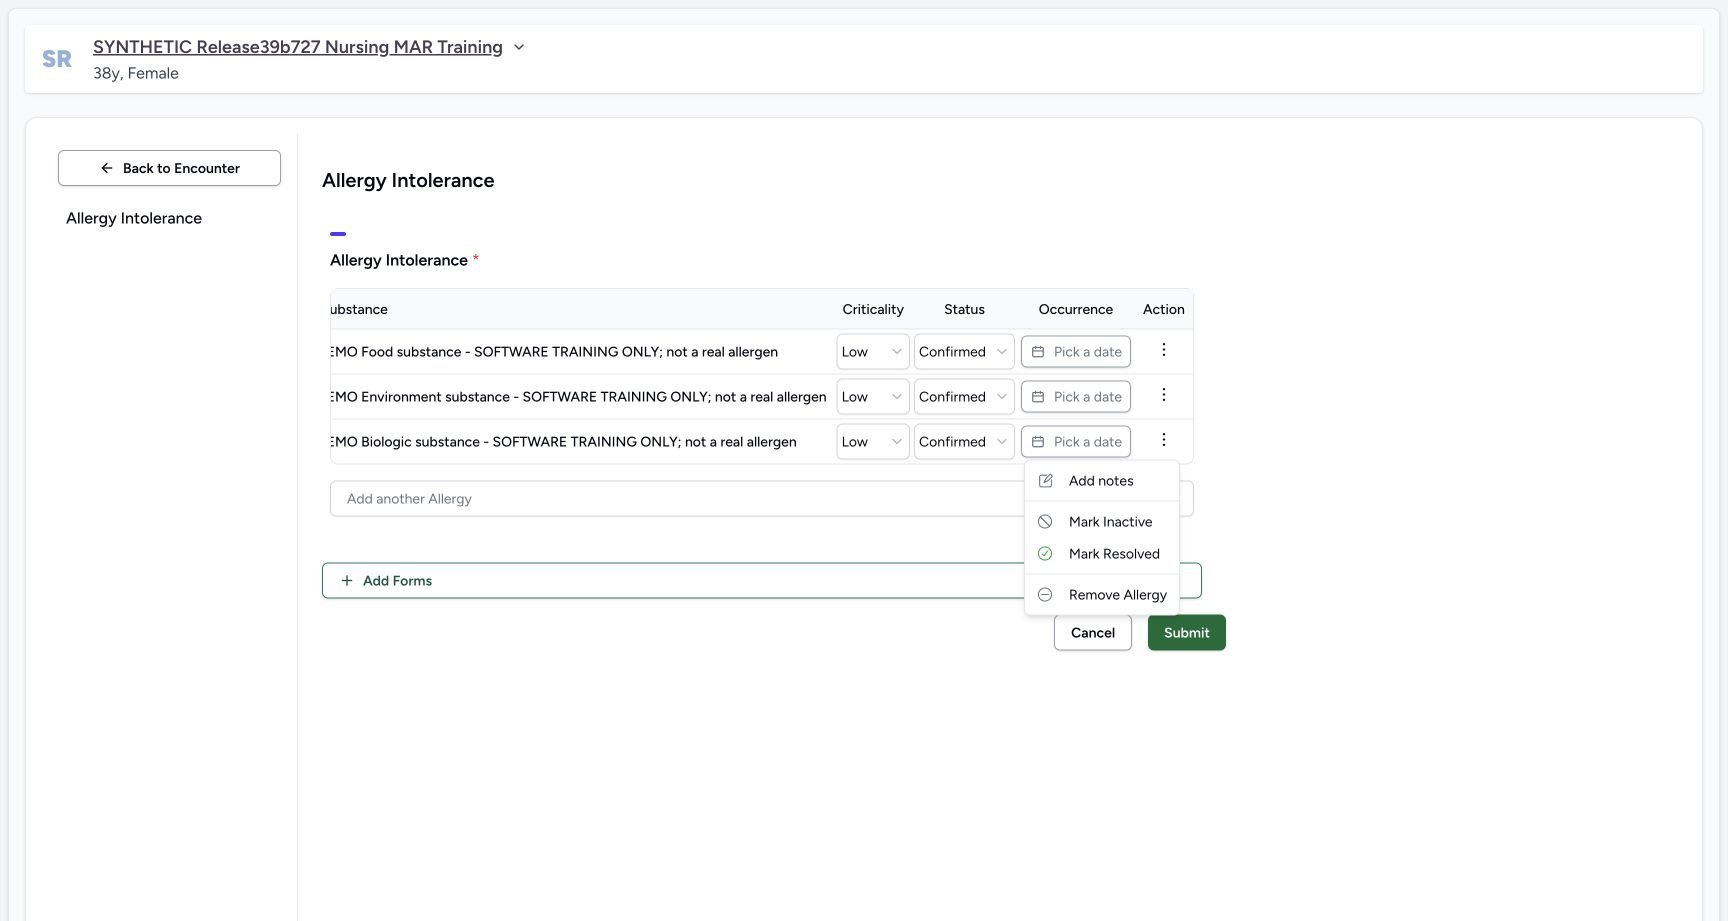Click the SR patient avatar initials
Screen dimensions: 1728x921
click(57, 59)
